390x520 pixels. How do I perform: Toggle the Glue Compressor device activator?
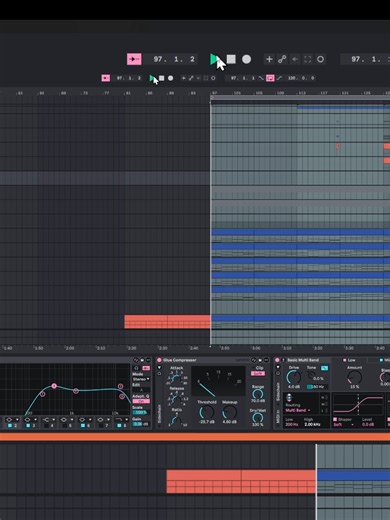pos(159,360)
